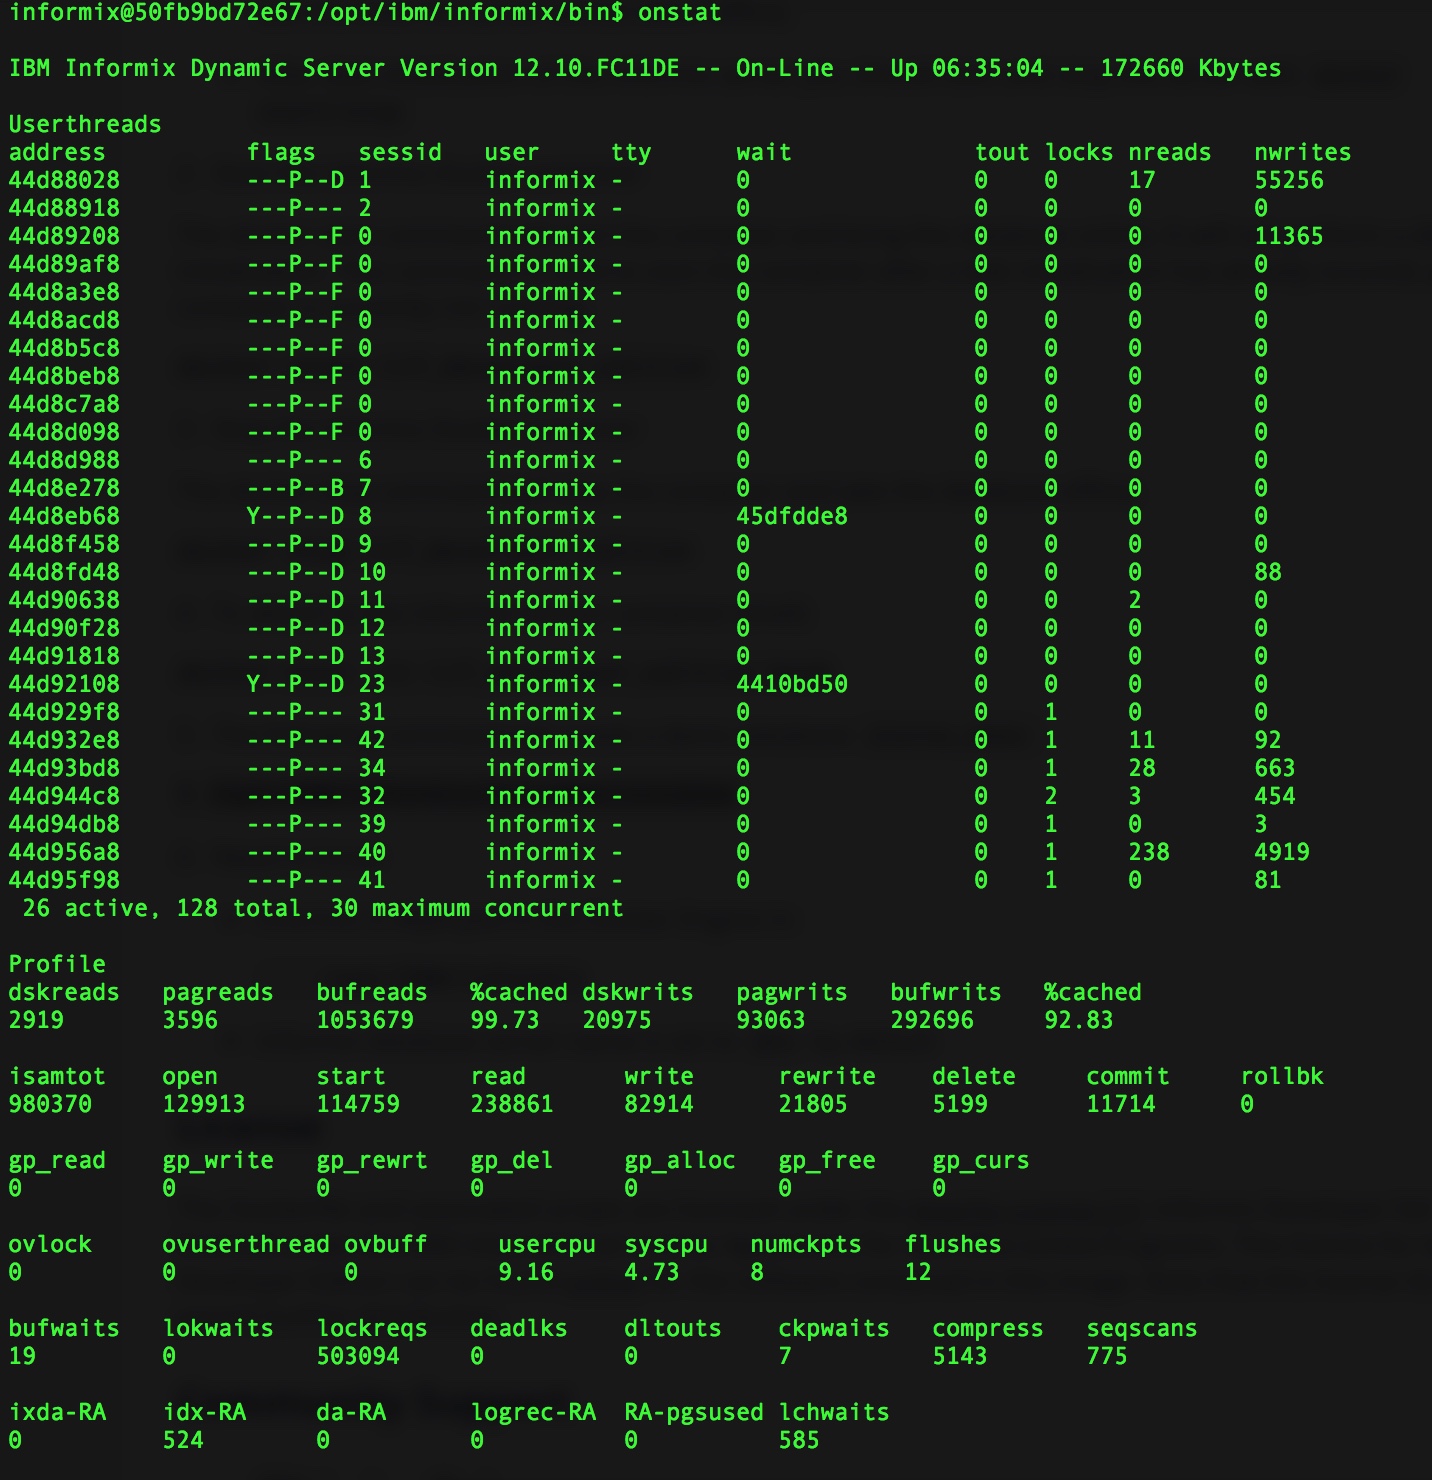Click nwrites value '55256'
Viewport: 1432px width, 1480px height.
1289,180
